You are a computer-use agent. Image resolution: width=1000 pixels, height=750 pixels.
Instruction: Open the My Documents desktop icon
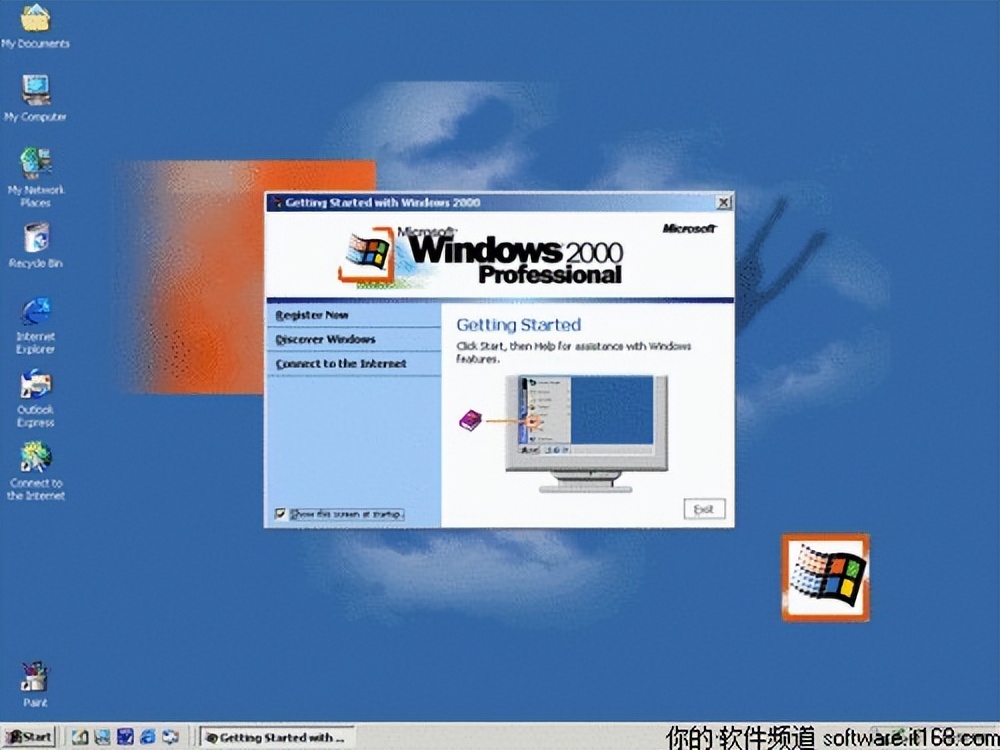pyautogui.click(x=36, y=20)
